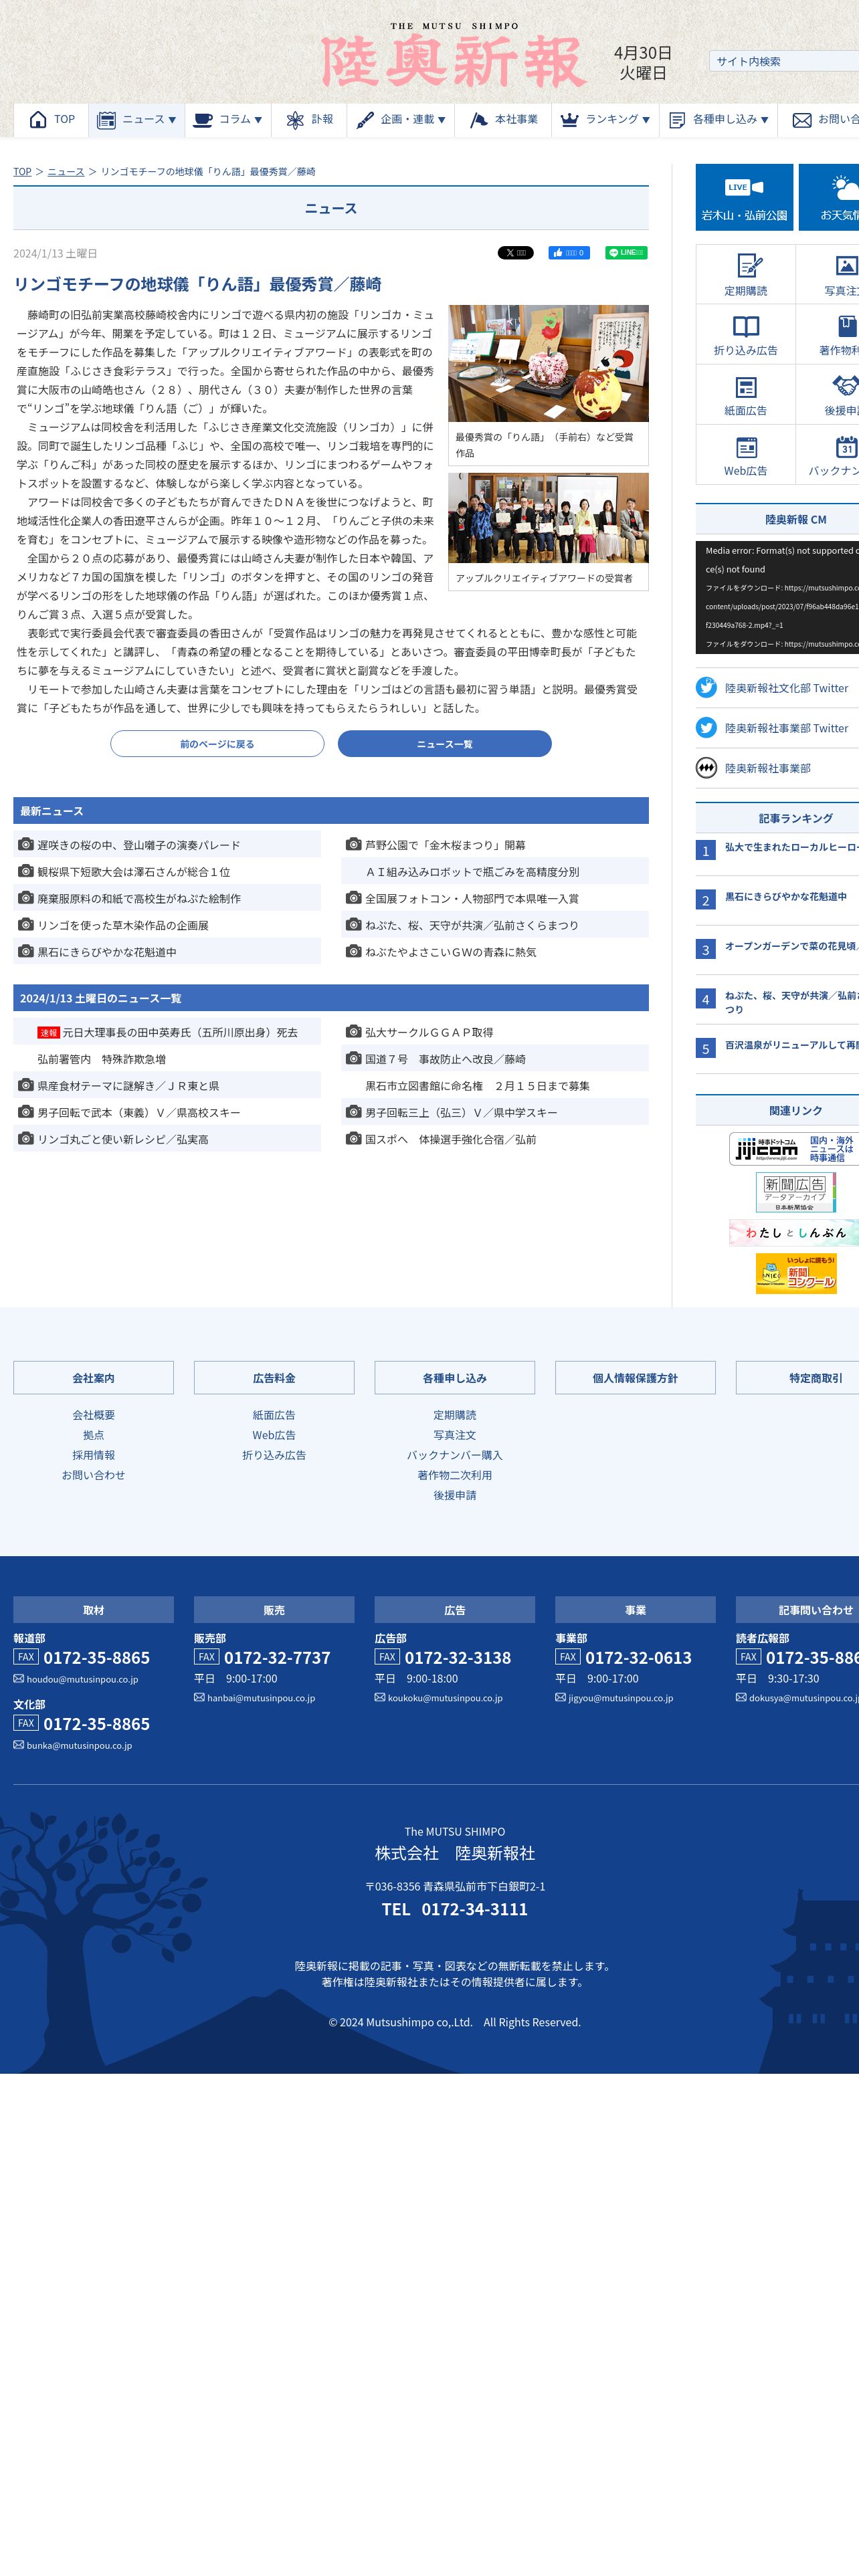The width and height of the screenshot is (859, 2576).
Task: Open news ＡＩ組み込みロボットで瓶ごみを高精度分別
Action: [x=472, y=872]
